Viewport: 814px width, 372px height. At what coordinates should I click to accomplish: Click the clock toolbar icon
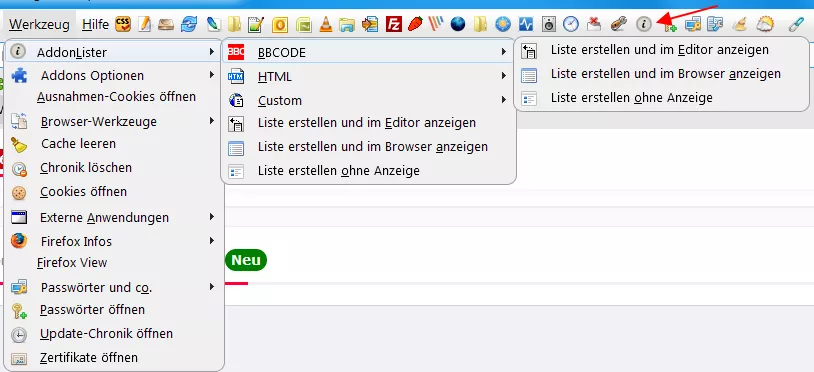click(x=571, y=24)
